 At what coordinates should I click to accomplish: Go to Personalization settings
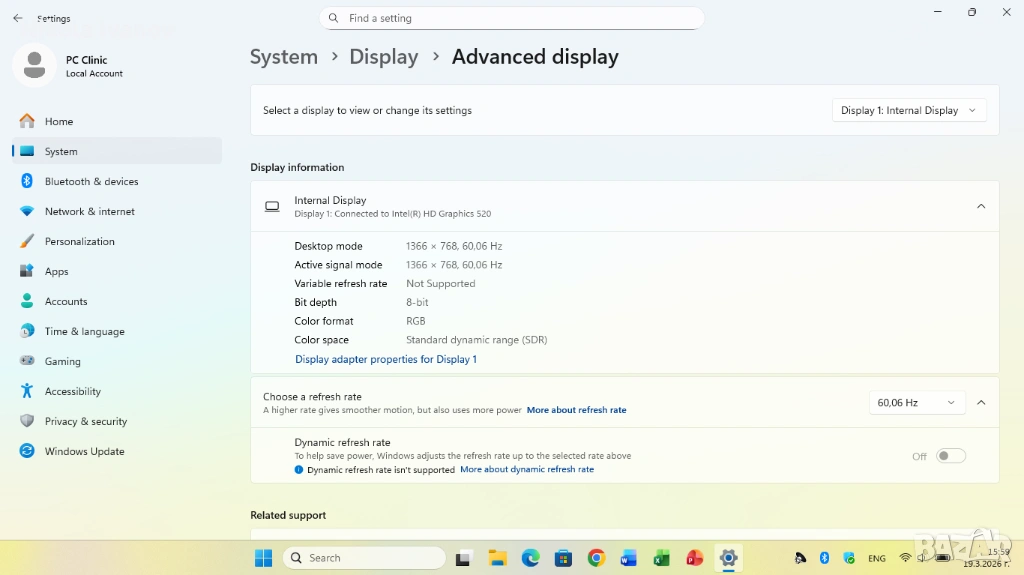[x=79, y=241]
